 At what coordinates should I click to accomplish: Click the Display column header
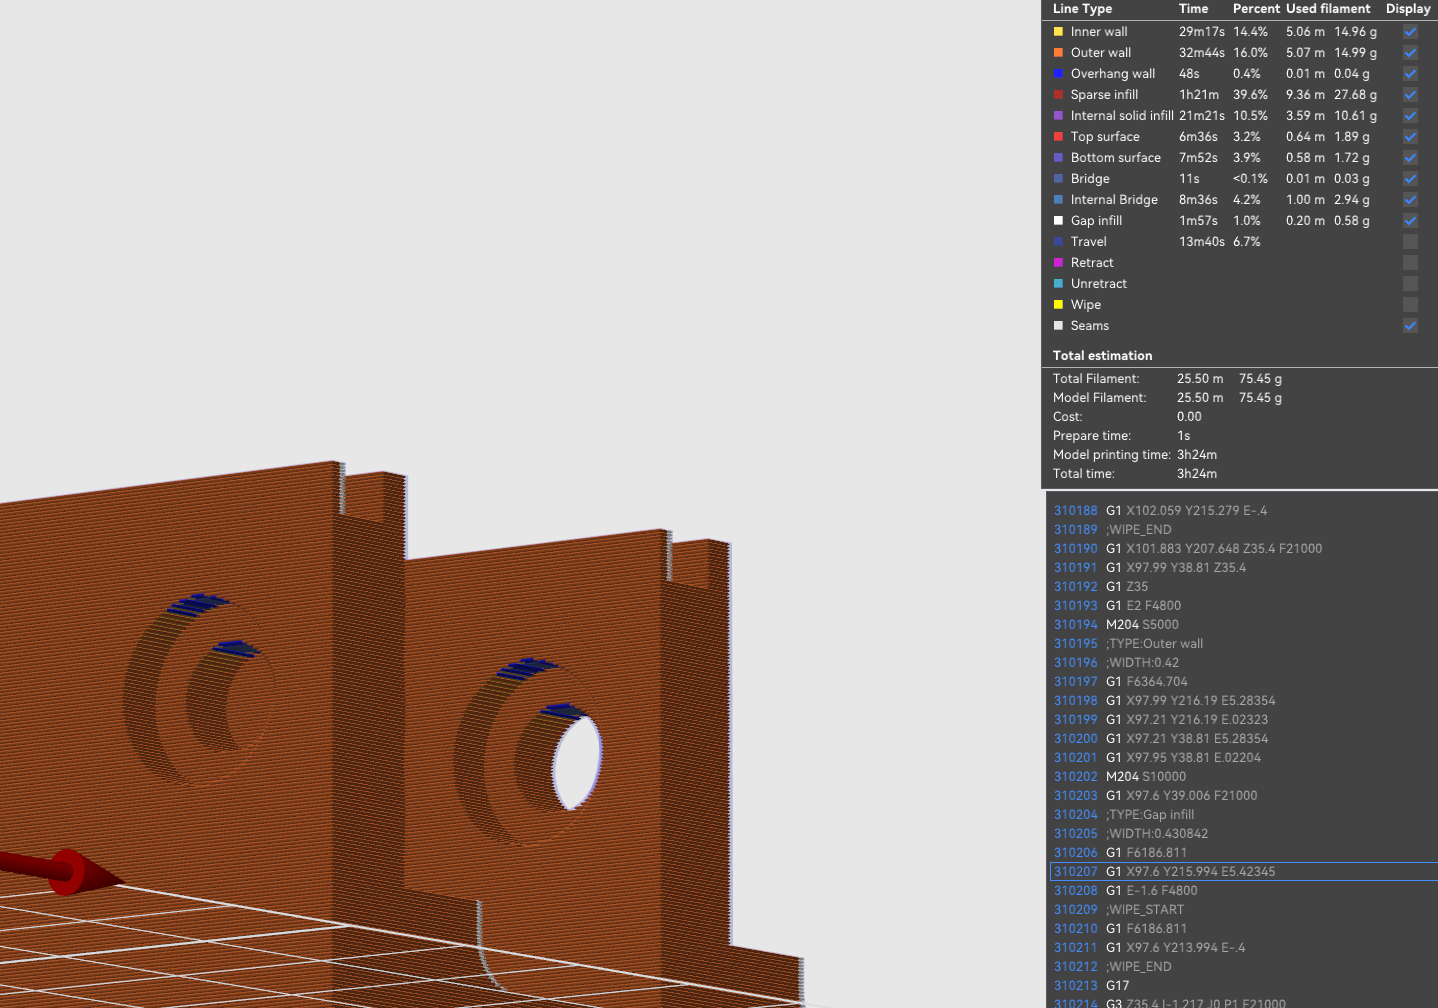click(x=1408, y=9)
